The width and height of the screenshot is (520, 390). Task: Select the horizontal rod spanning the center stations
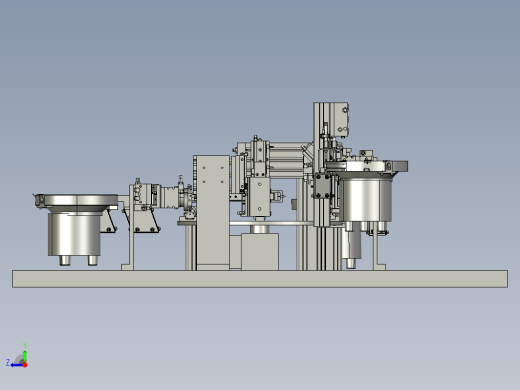[x=271, y=223]
